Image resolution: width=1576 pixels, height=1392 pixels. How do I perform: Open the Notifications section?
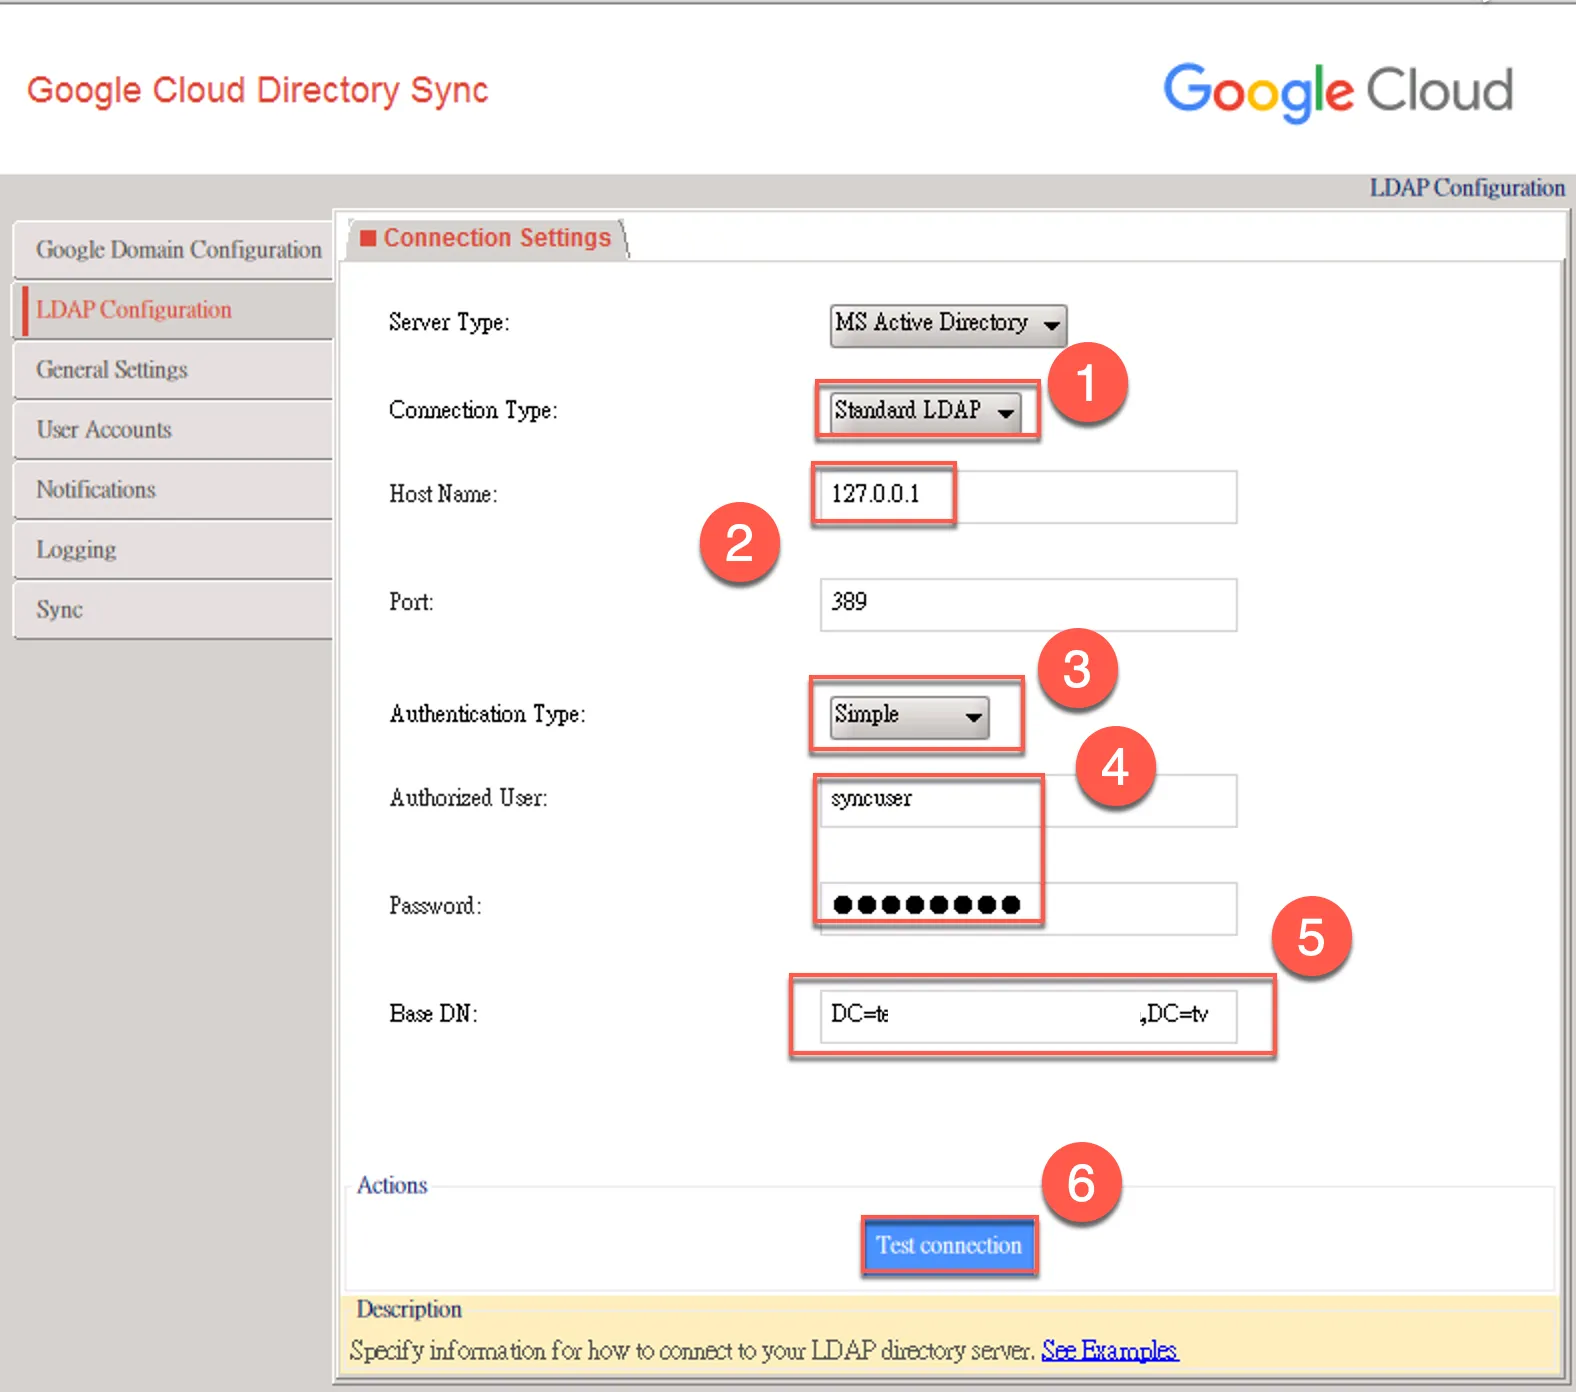coord(173,490)
